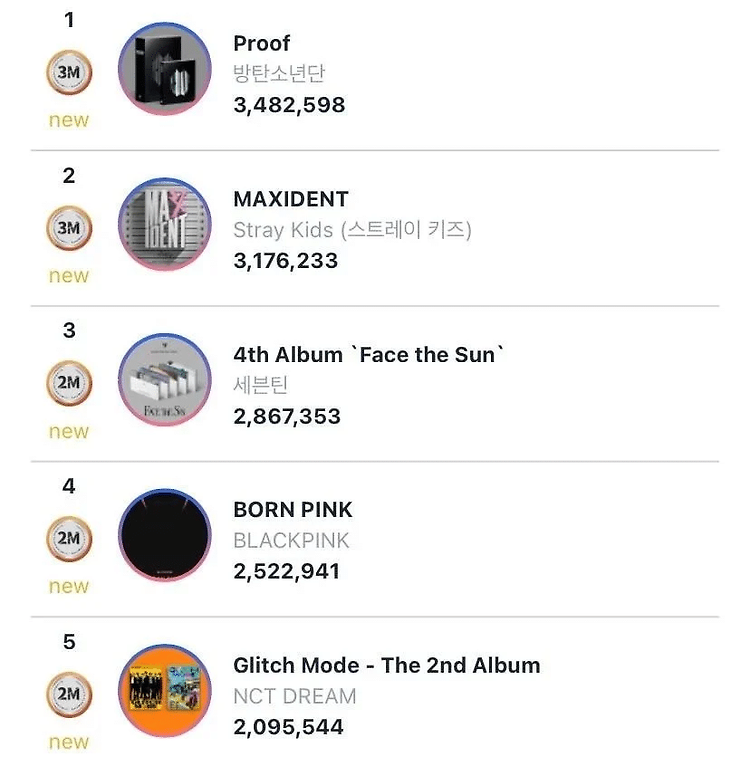Open the Stray Kids artist name

(352, 230)
